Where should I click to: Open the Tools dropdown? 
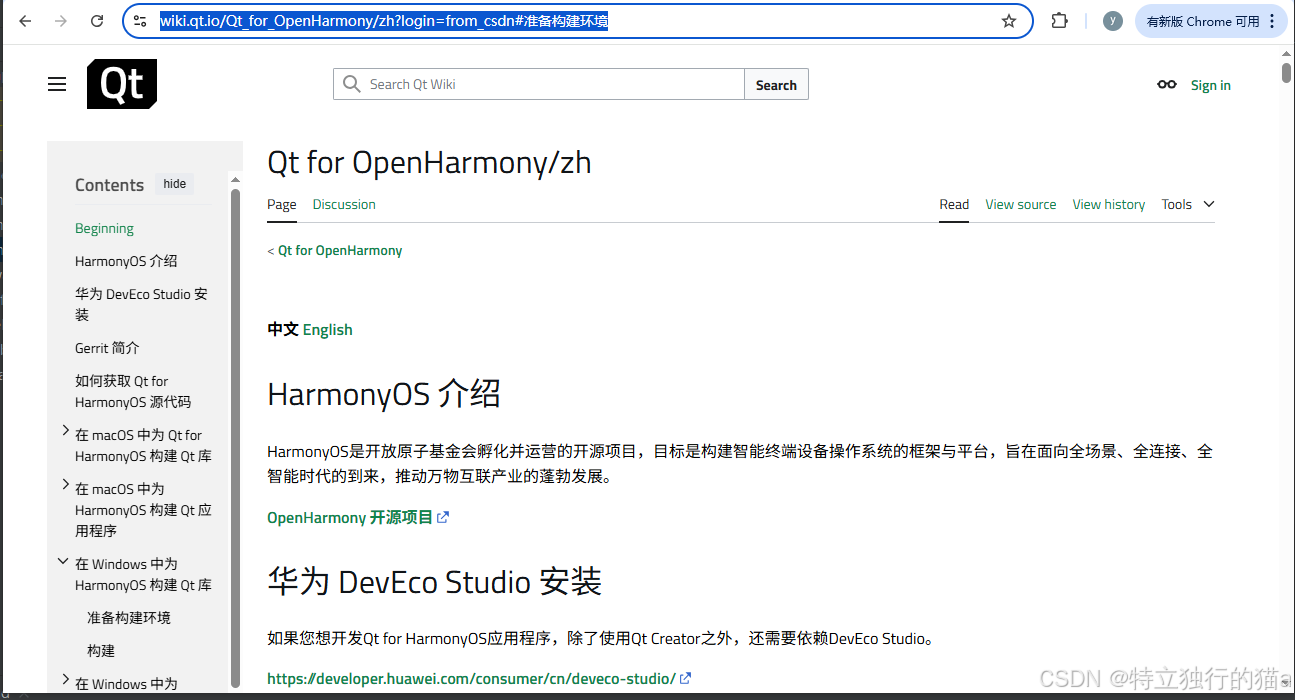pos(1188,204)
